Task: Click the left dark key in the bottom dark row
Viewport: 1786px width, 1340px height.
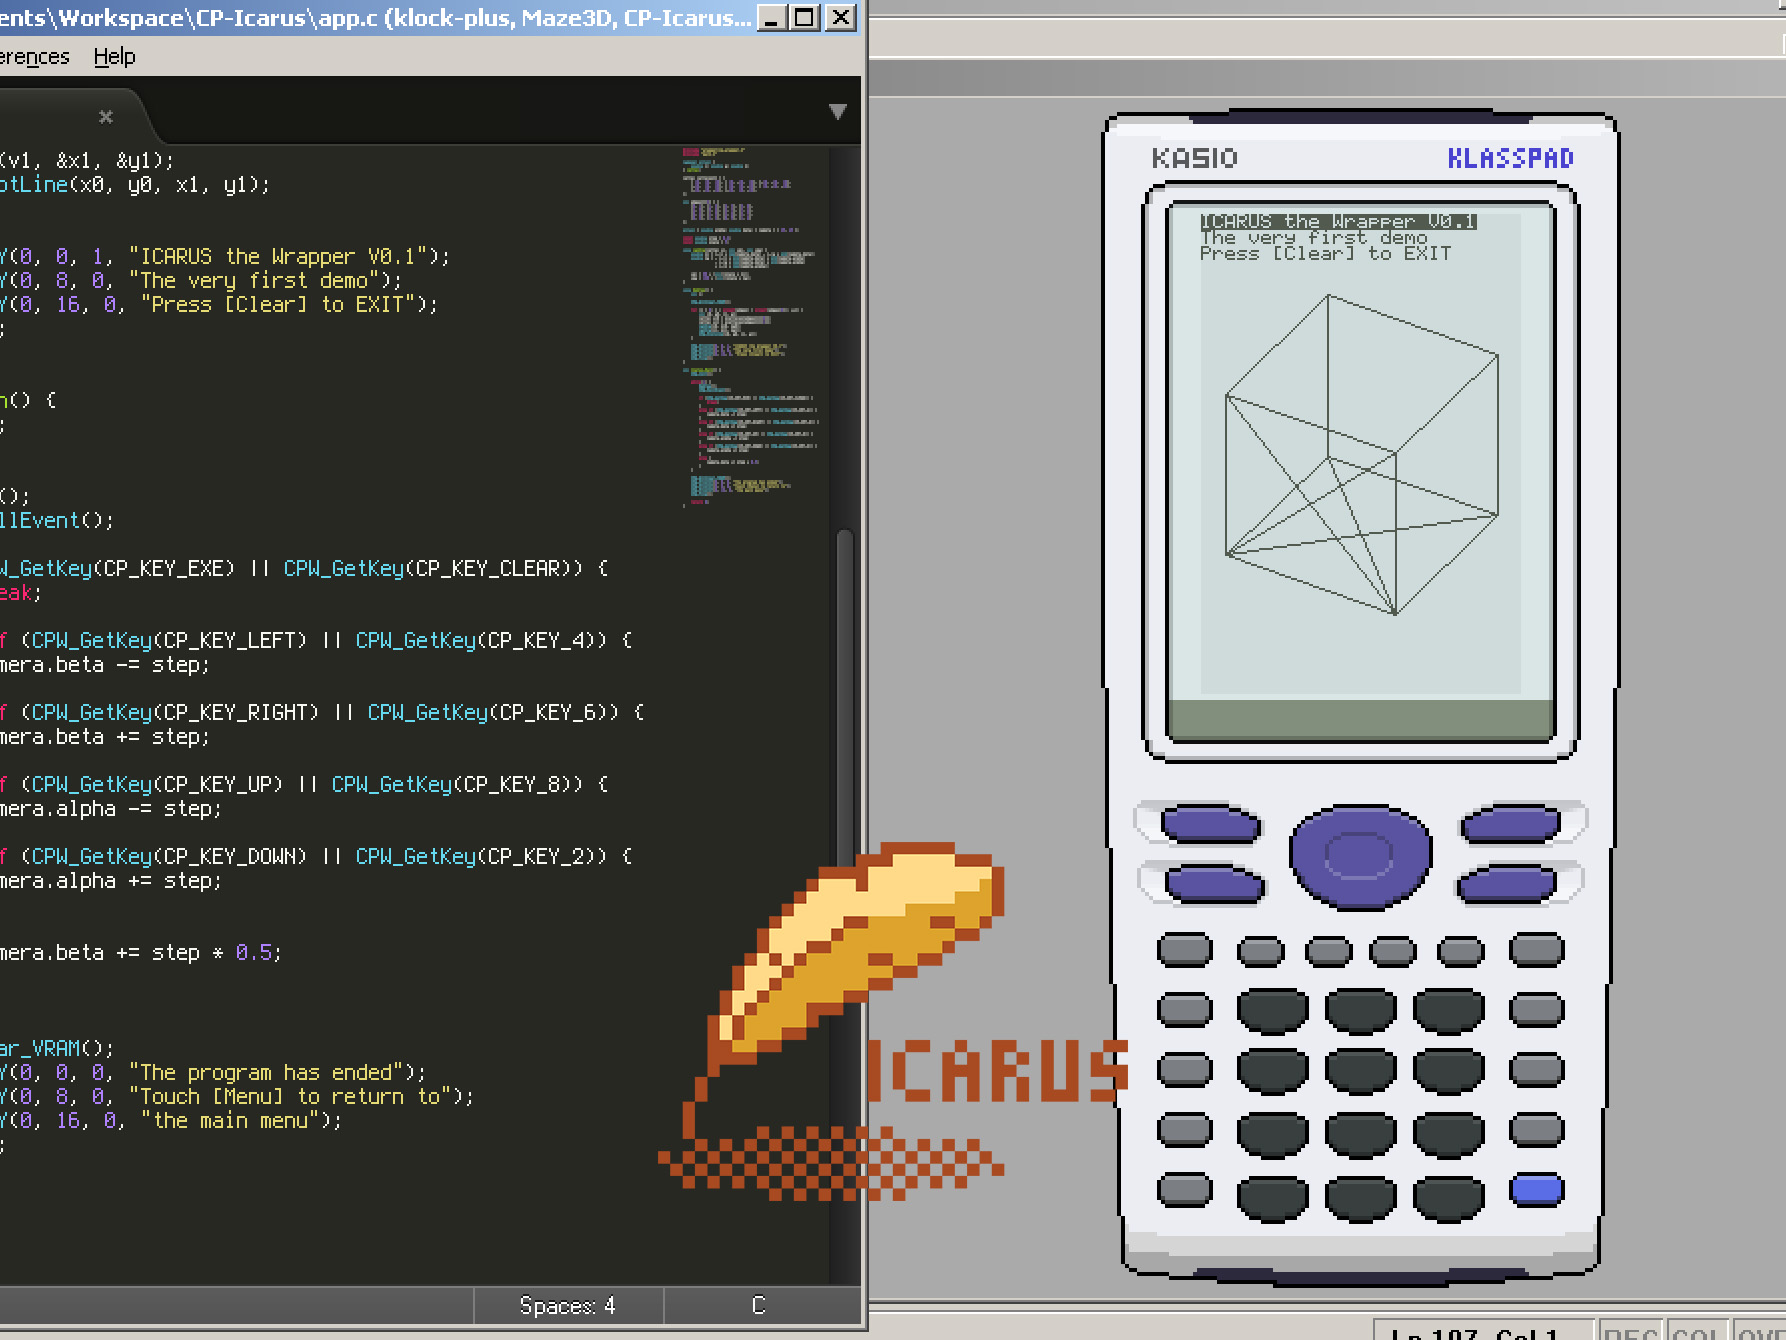Action: pyautogui.click(x=1272, y=1199)
